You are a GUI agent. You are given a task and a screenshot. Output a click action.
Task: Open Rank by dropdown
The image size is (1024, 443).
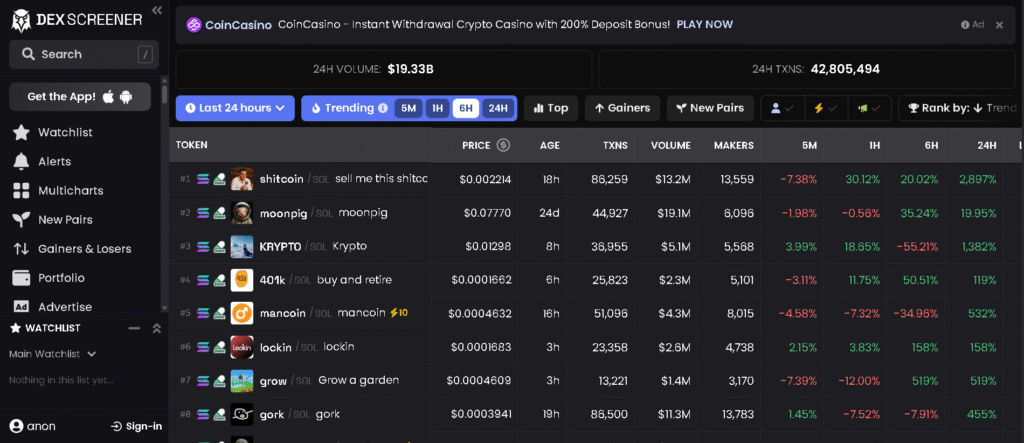tap(961, 108)
